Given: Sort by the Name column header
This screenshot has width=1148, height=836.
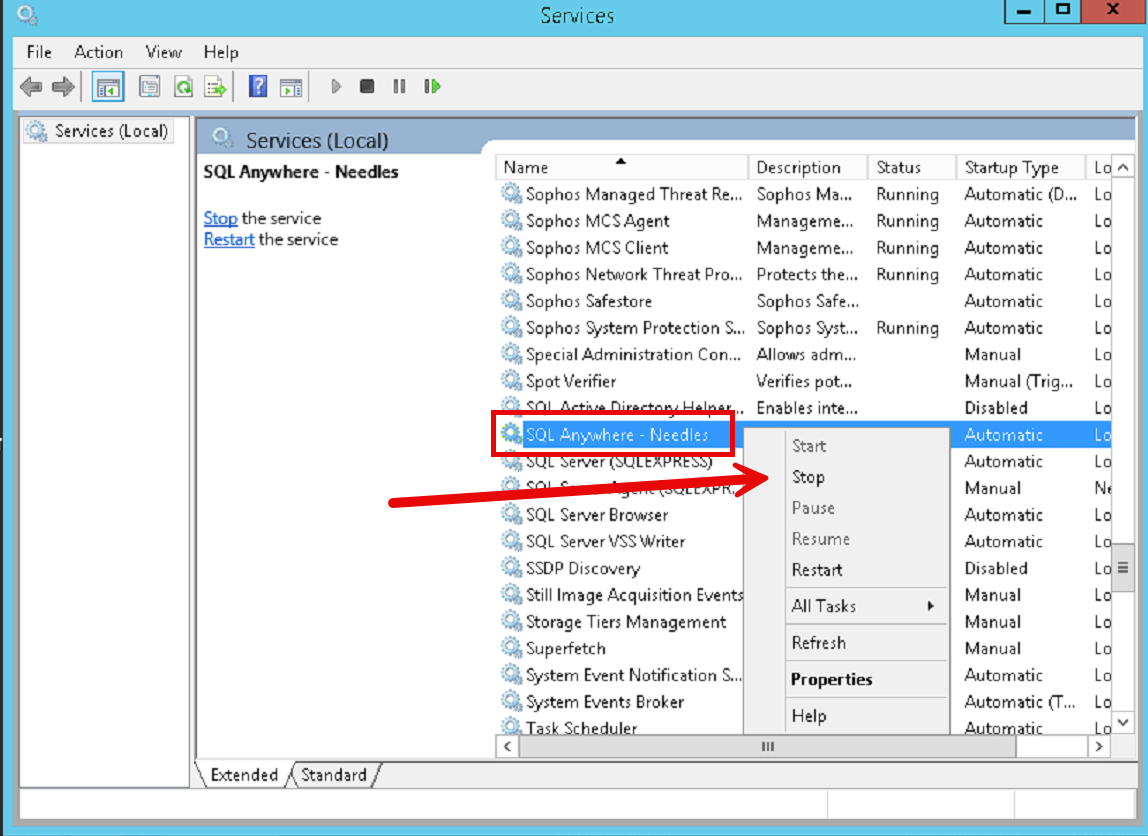Looking at the screenshot, I should 622,167.
